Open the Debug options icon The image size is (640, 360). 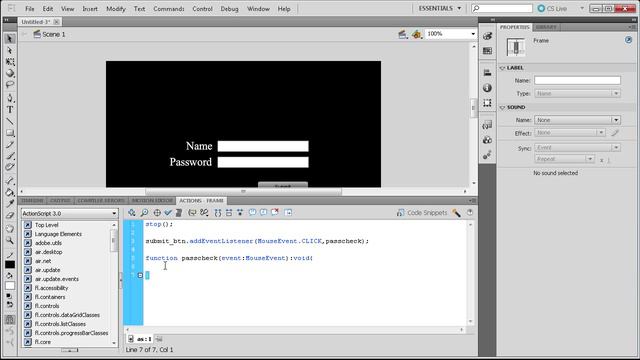[204, 212]
